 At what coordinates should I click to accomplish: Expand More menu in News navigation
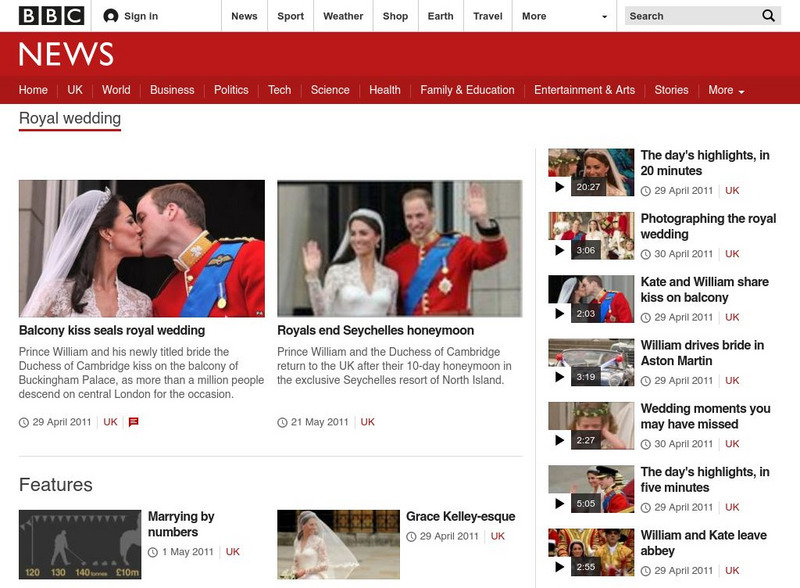726,90
